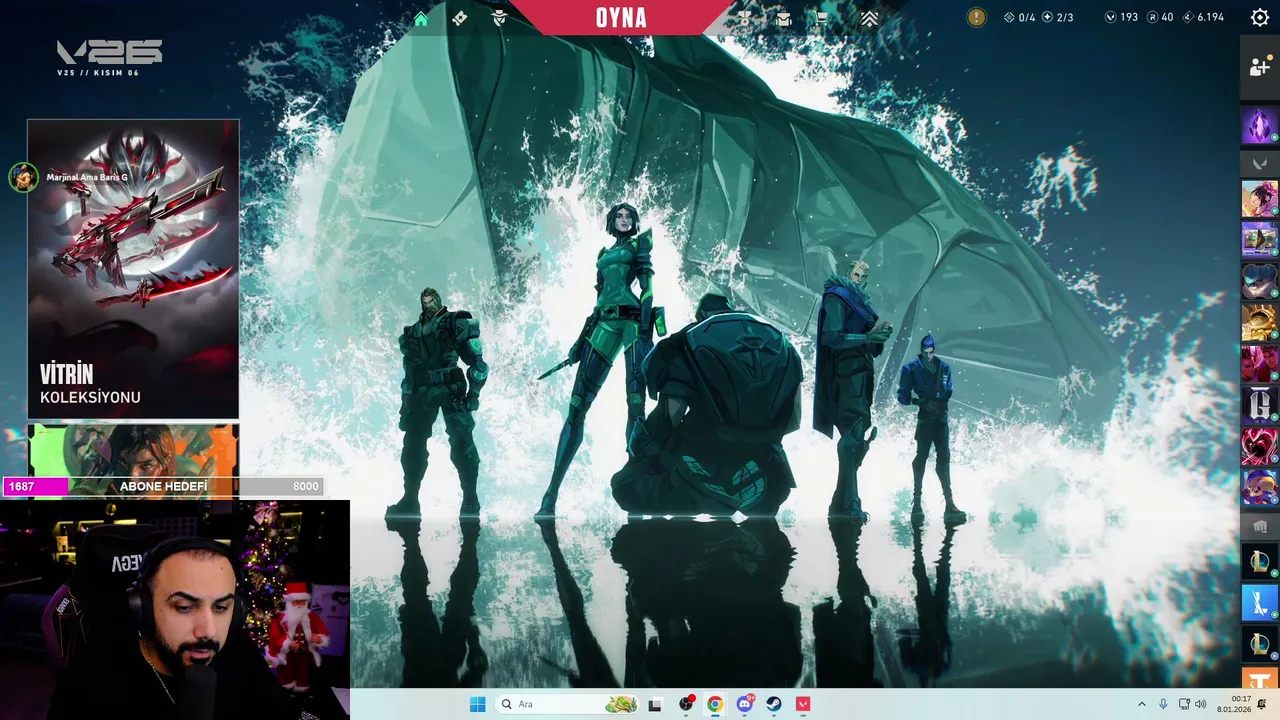The height and width of the screenshot is (720, 1280).
Task: Collapse the Valorant friends section header
Action: (1260, 163)
